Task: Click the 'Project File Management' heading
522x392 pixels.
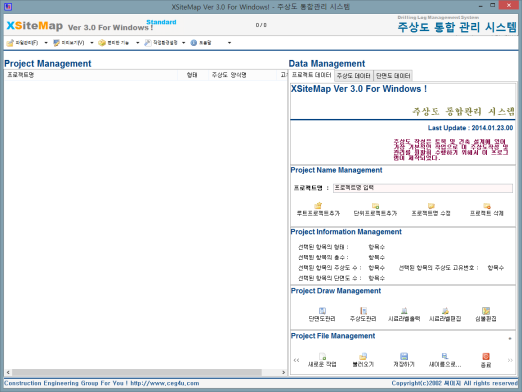Action: (x=333, y=336)
